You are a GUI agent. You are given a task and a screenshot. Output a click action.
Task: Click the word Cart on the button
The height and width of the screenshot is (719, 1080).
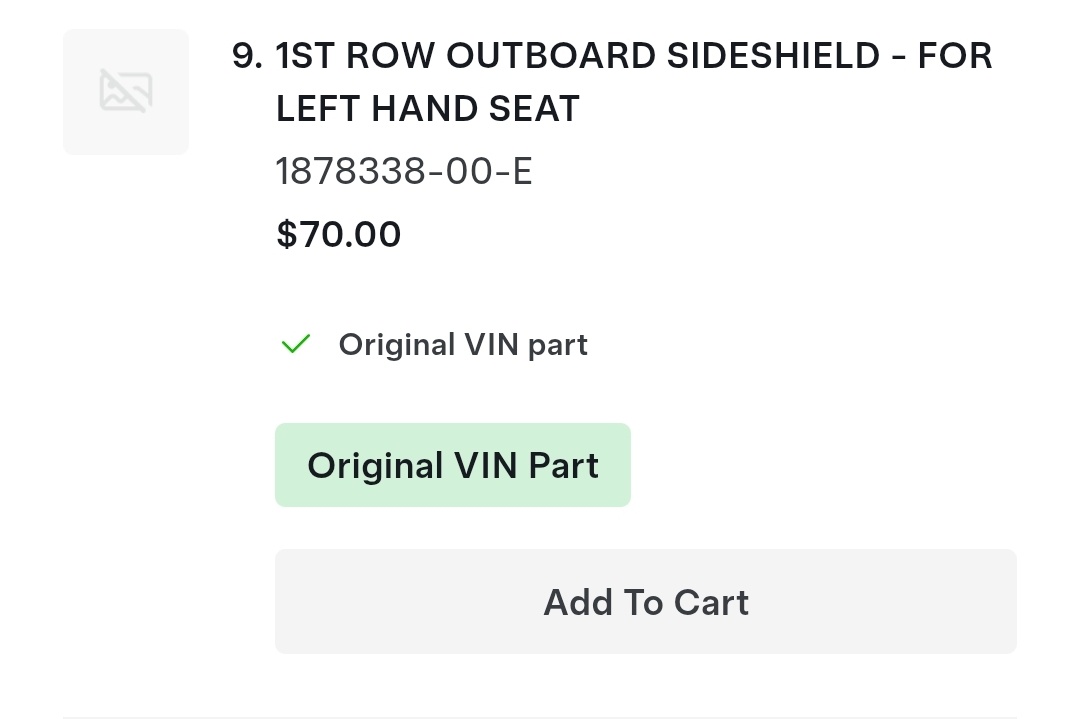[x=711, y=602]
